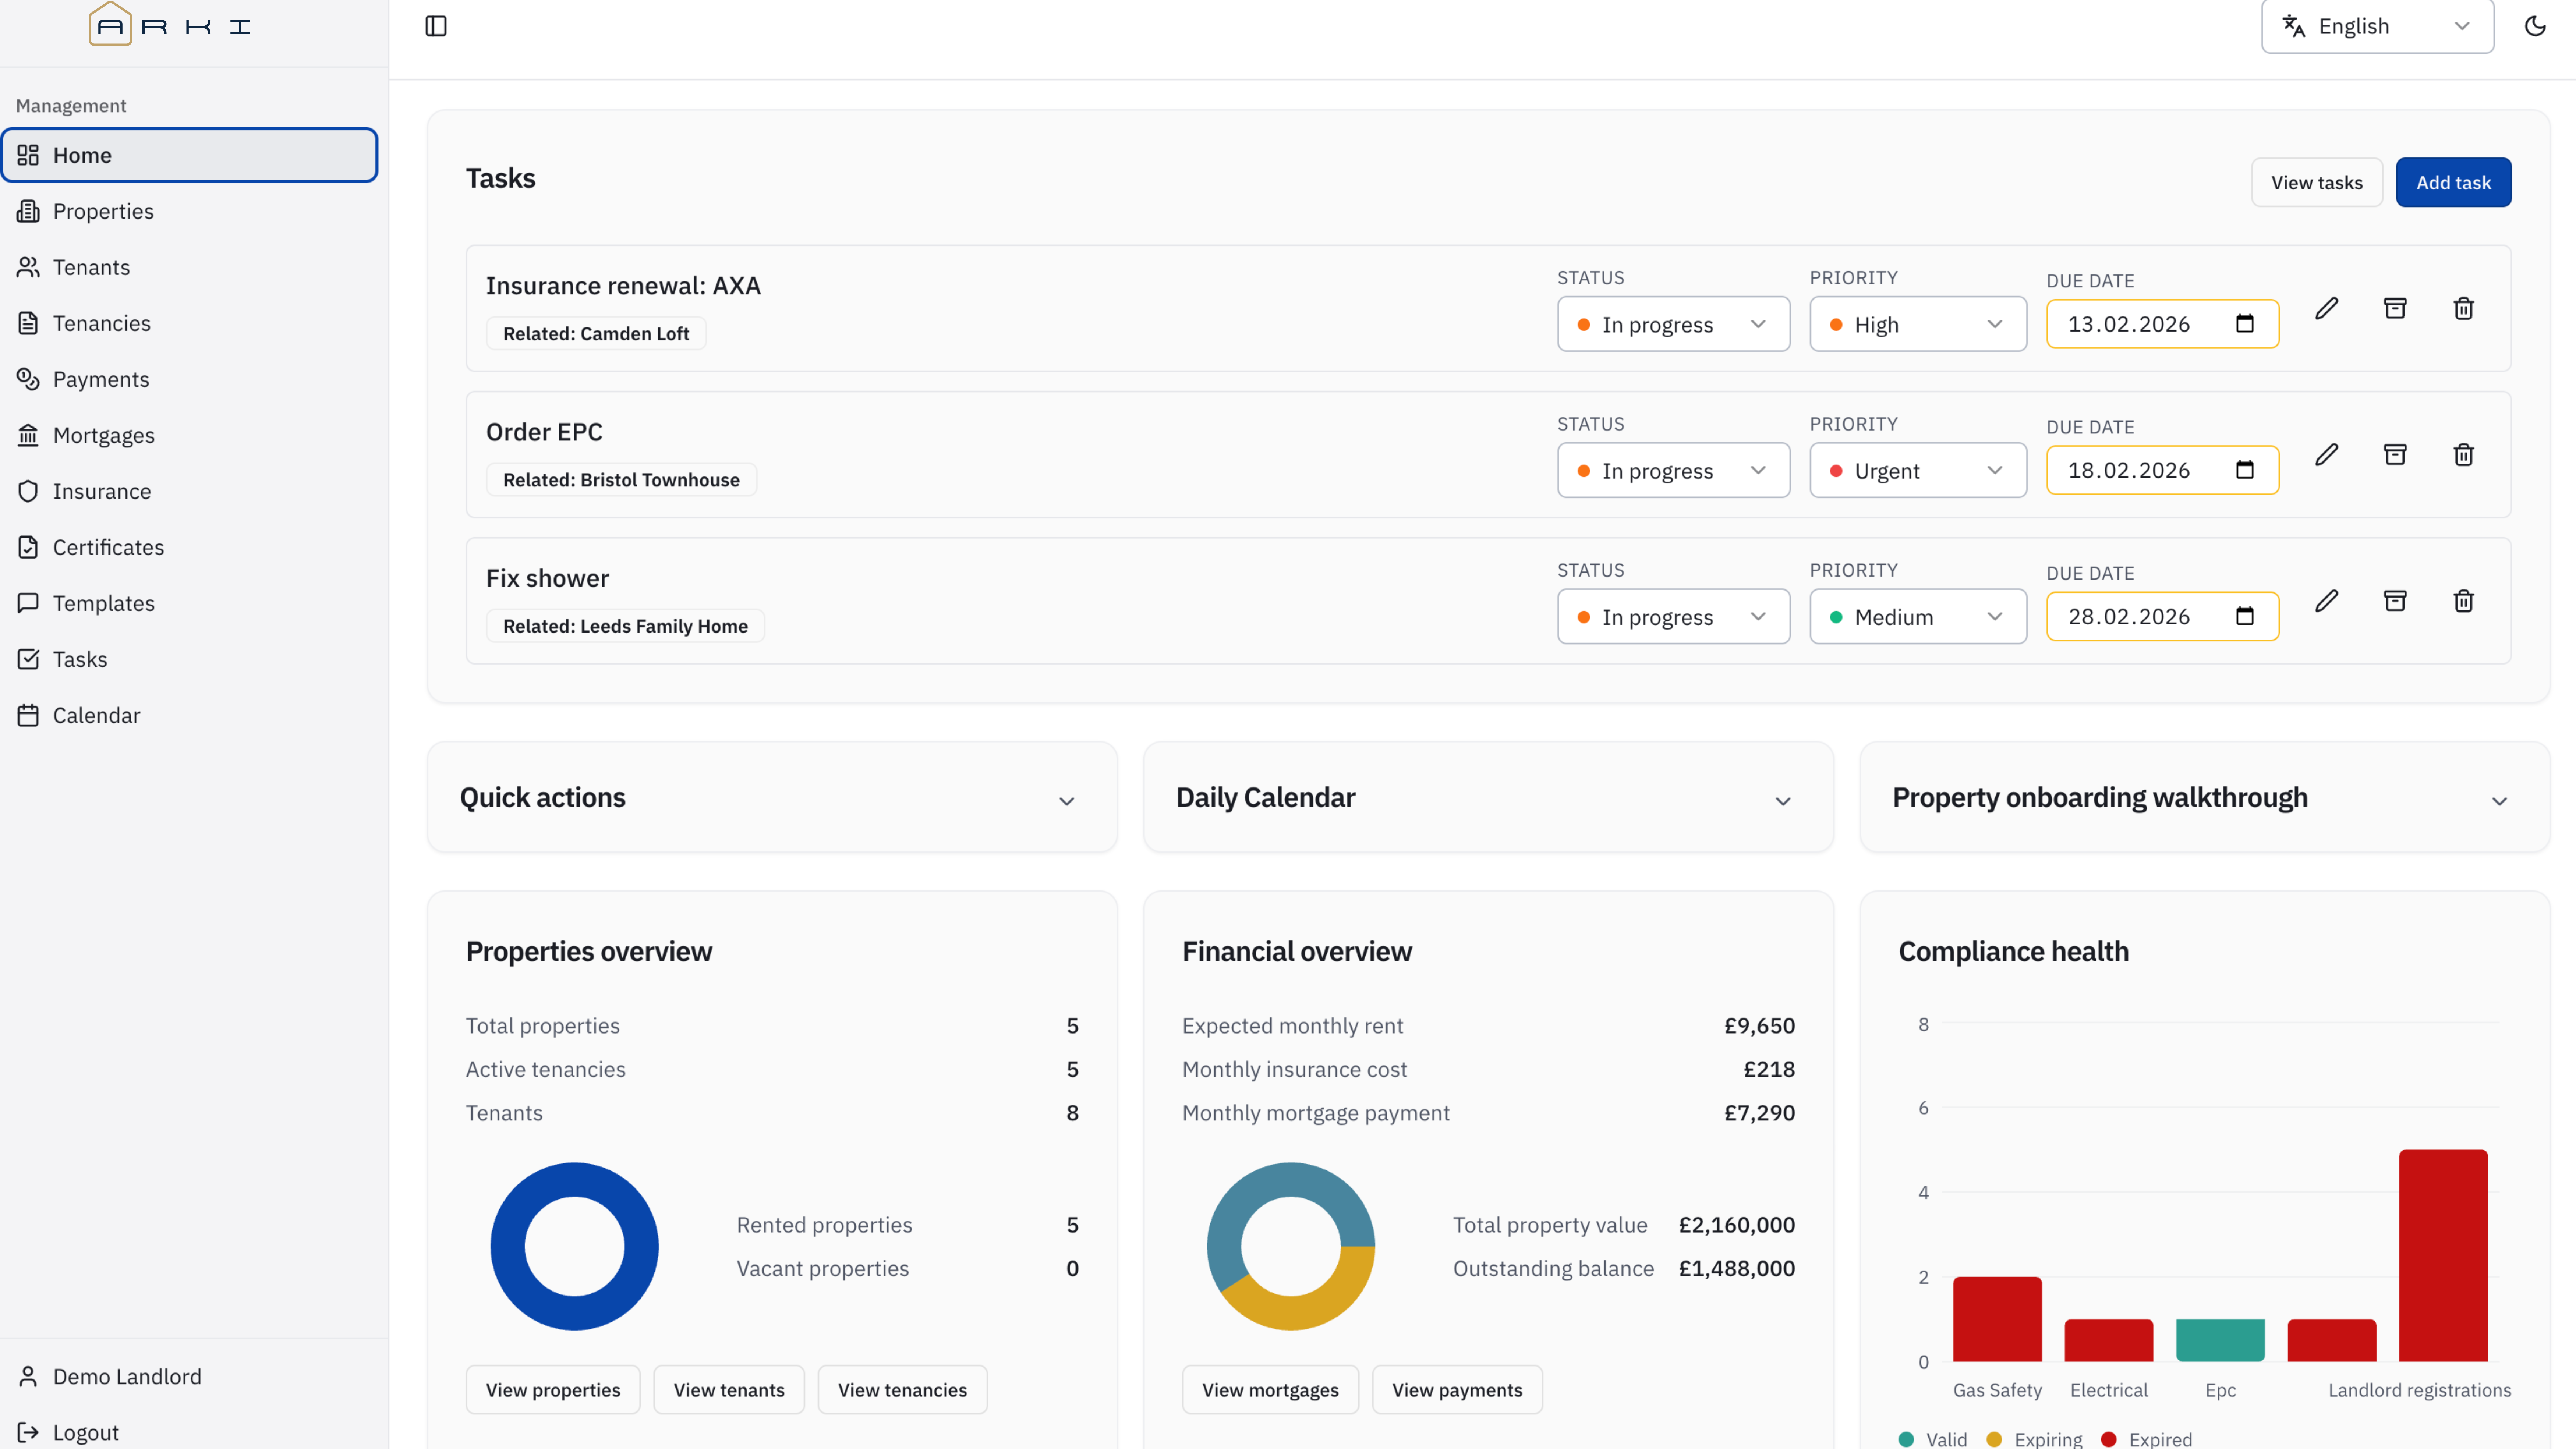Delete the Fix shower task
The width and height of the screenshot is (2576, 1449).
pyautogui.click(x=2464, y=600)
